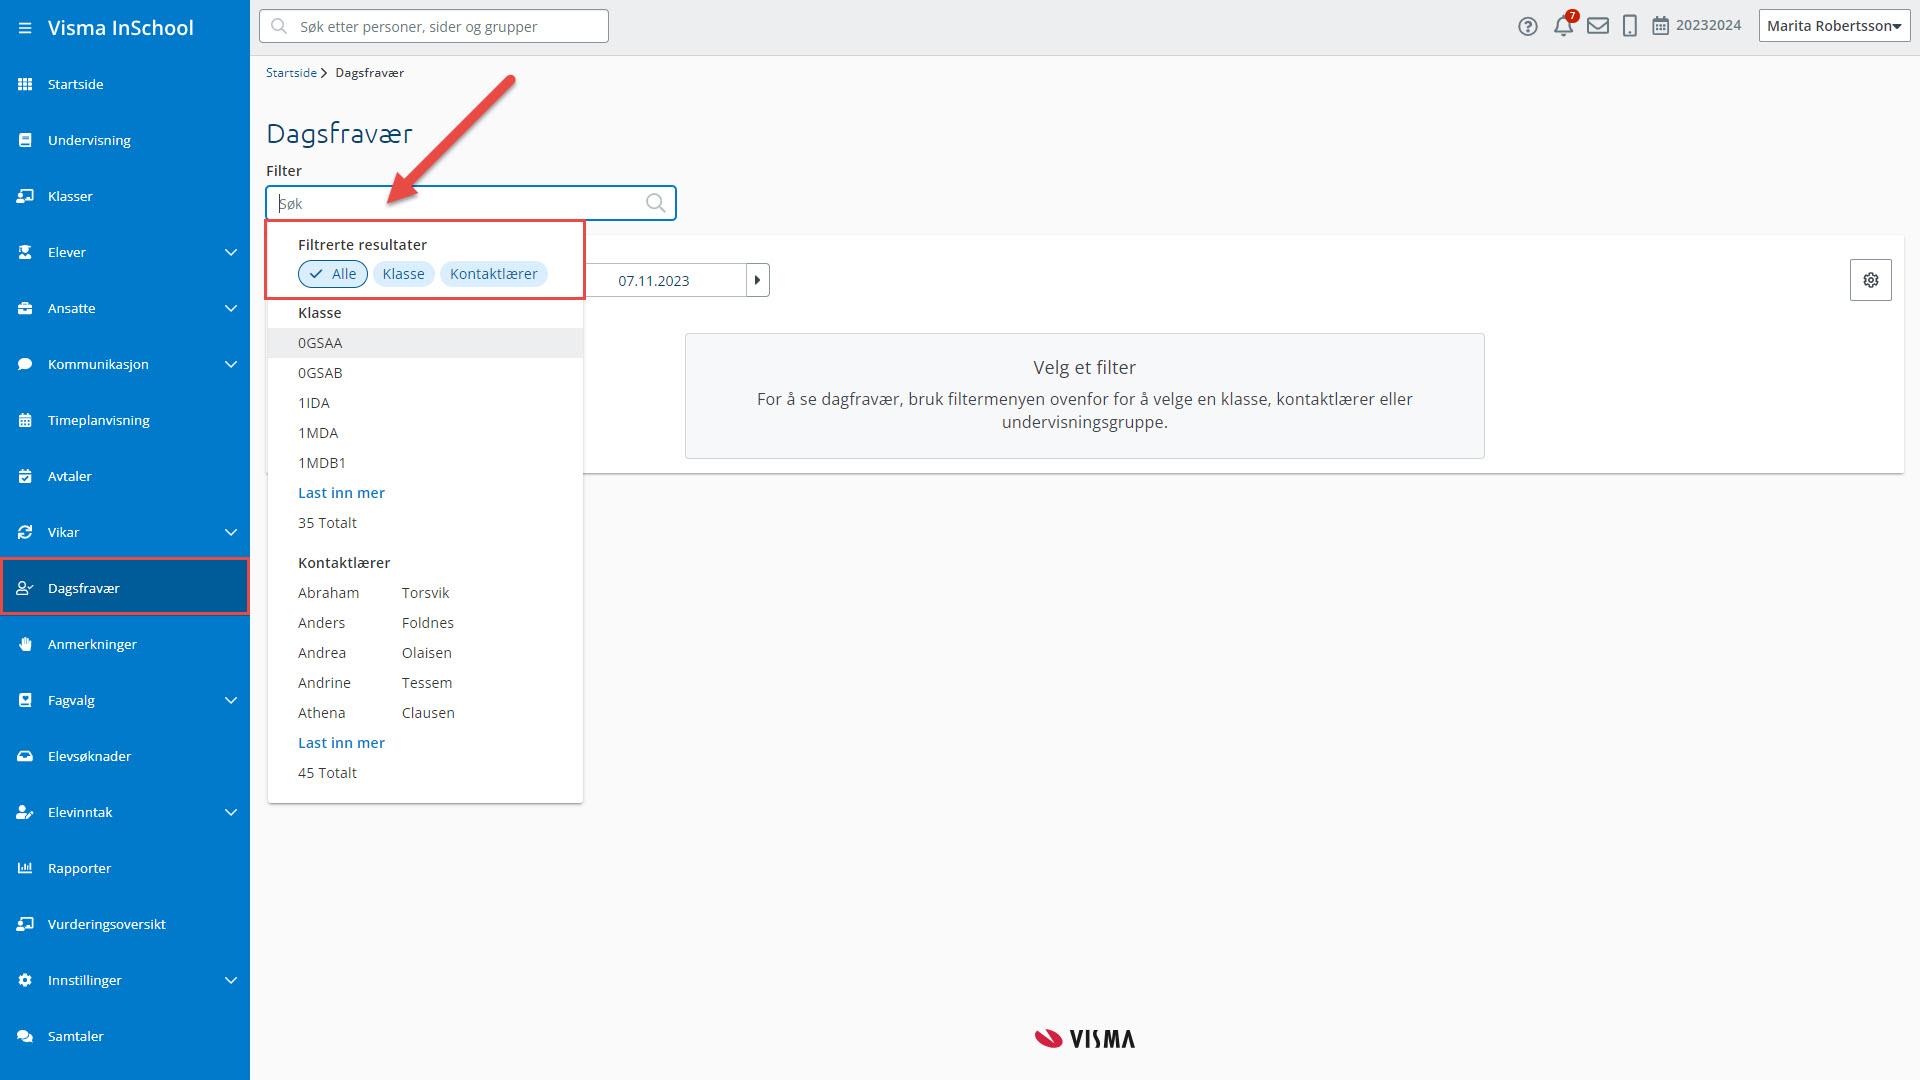Click the Anmerkninger hand icon
This screenshot has height=1080, width=1920.
point(25,644)
